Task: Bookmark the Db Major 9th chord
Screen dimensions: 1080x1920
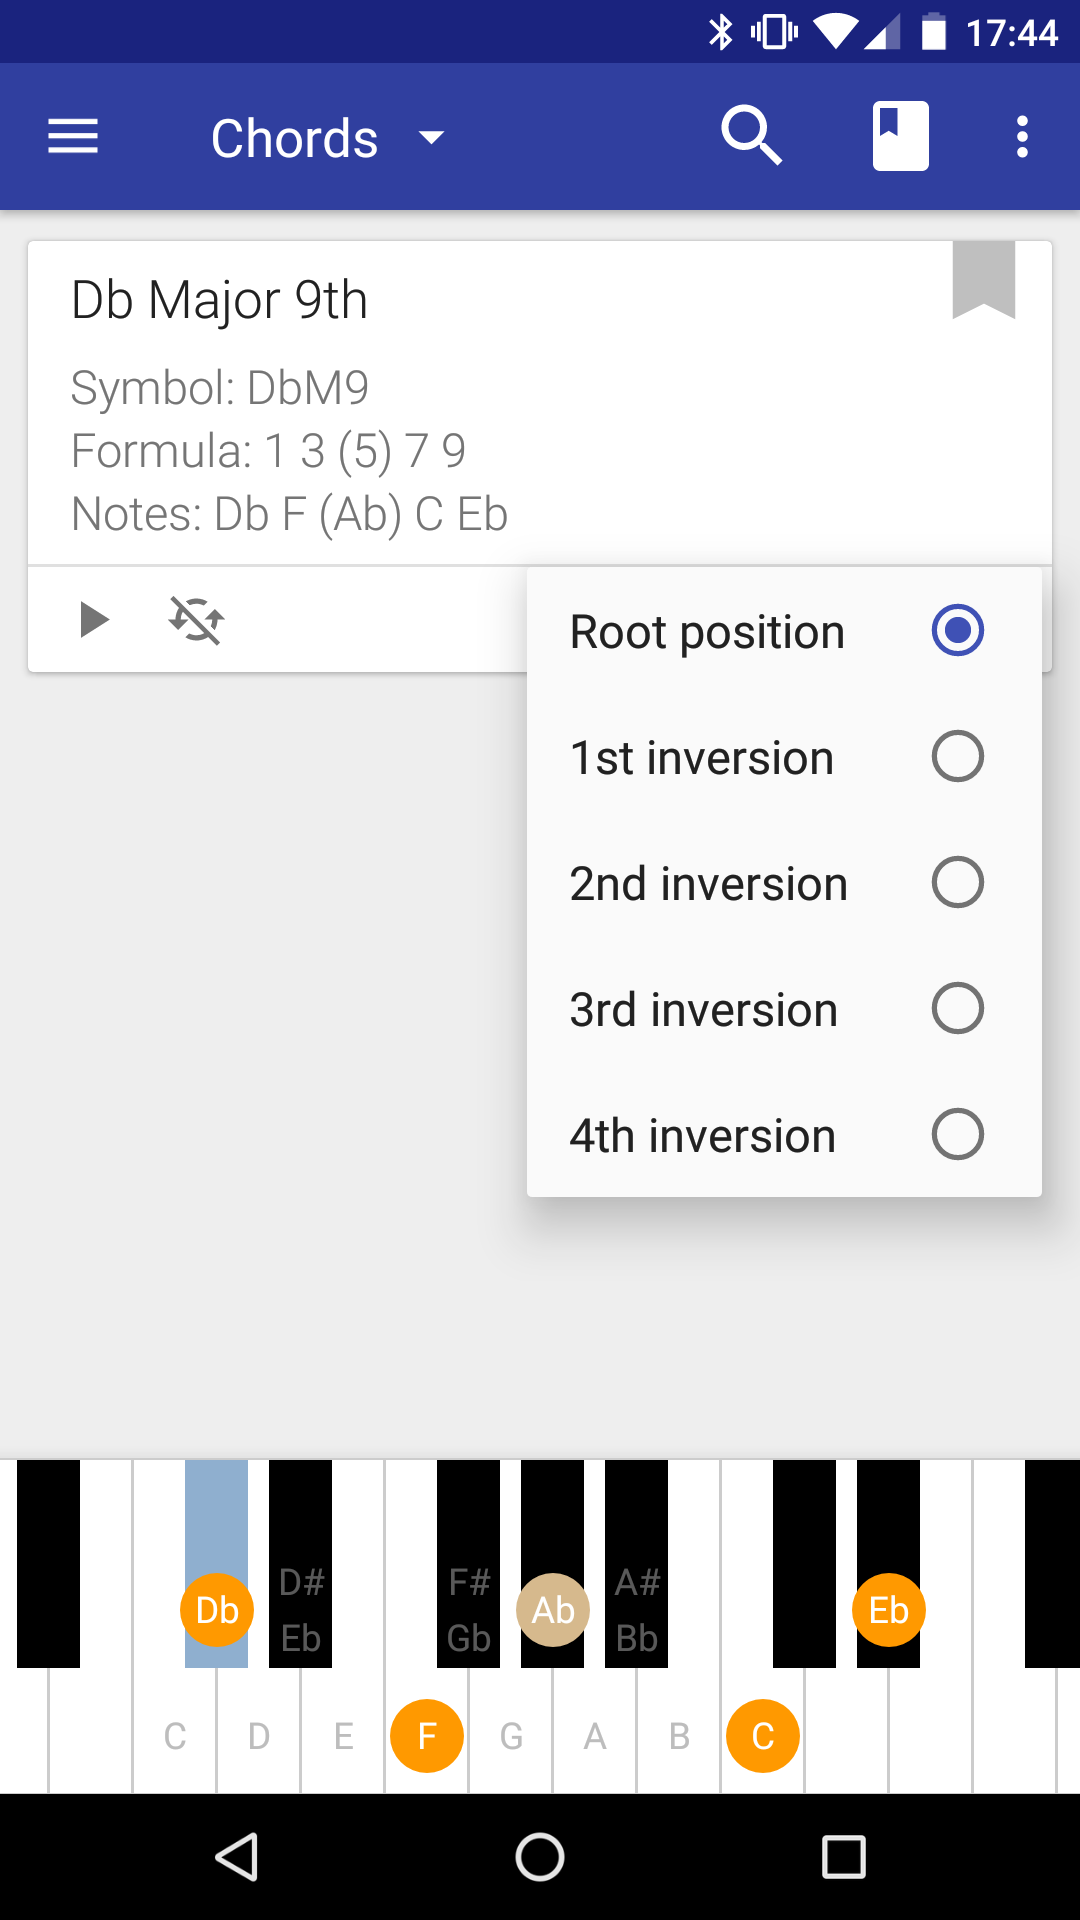Action: tap(984, 280)
